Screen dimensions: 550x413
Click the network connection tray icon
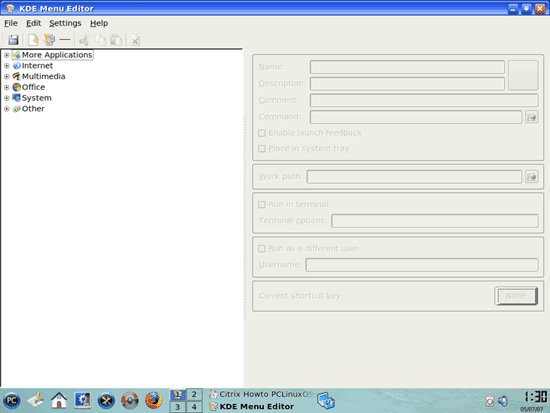[x=326, y=401]
